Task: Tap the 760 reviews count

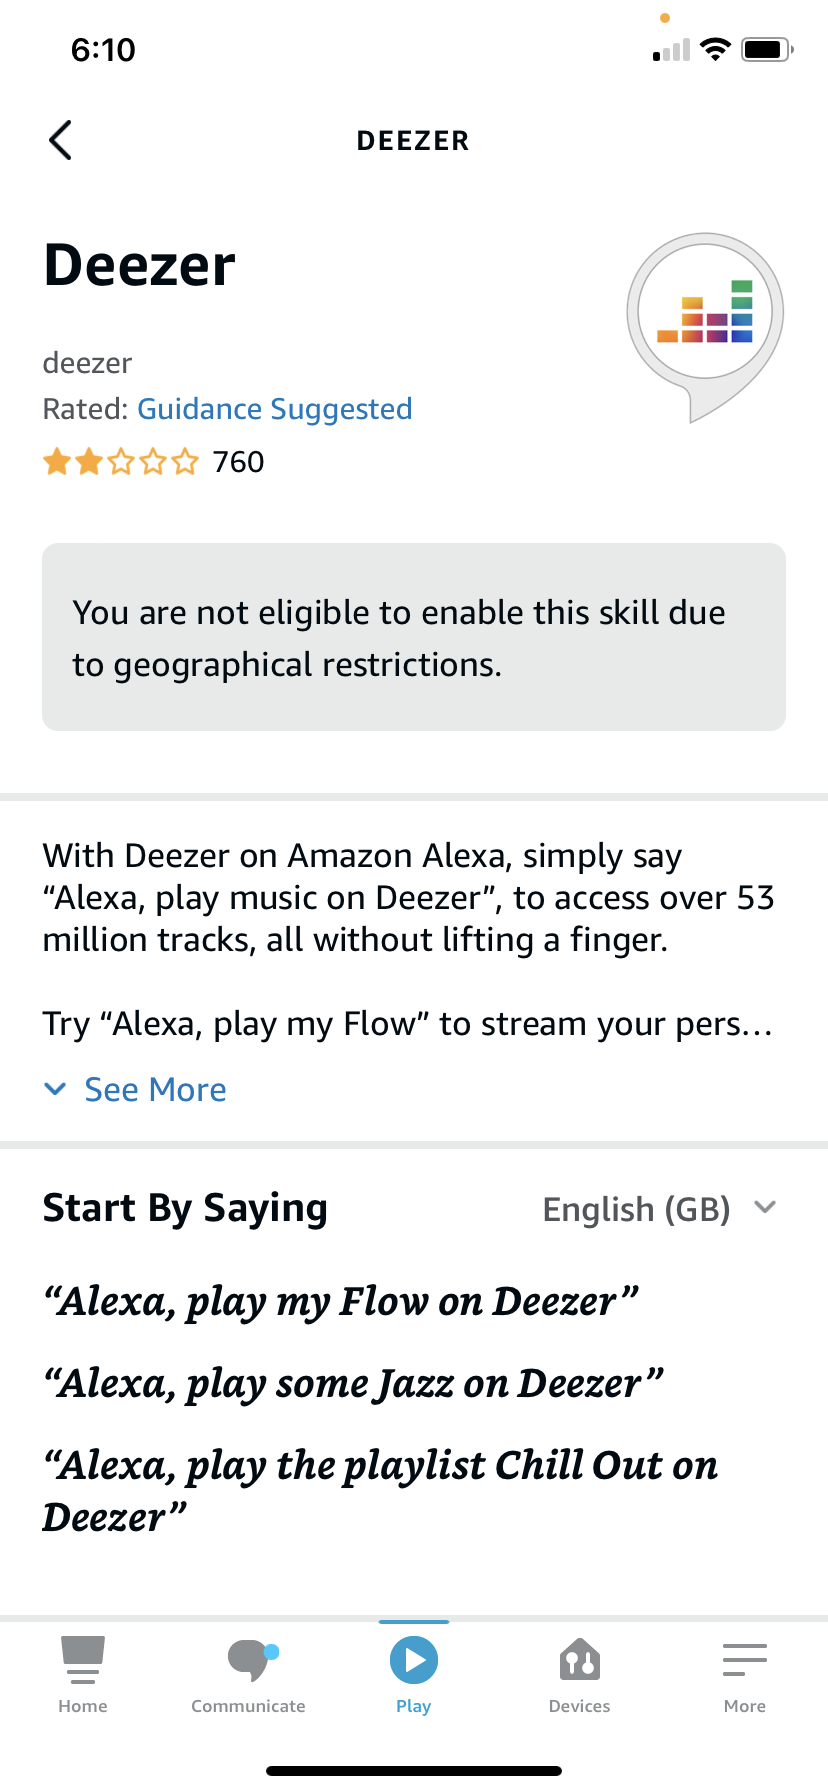Action: 238,462
